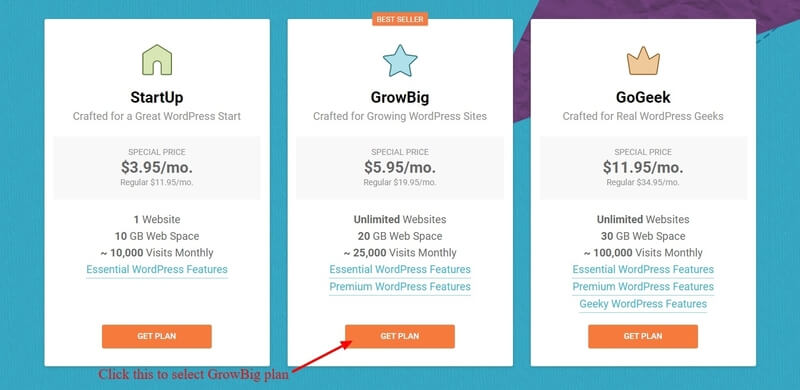Screen dimensions: 800x390
Task: Open GoGeek Premium WordPress Features link
Action: pos(643,287)
